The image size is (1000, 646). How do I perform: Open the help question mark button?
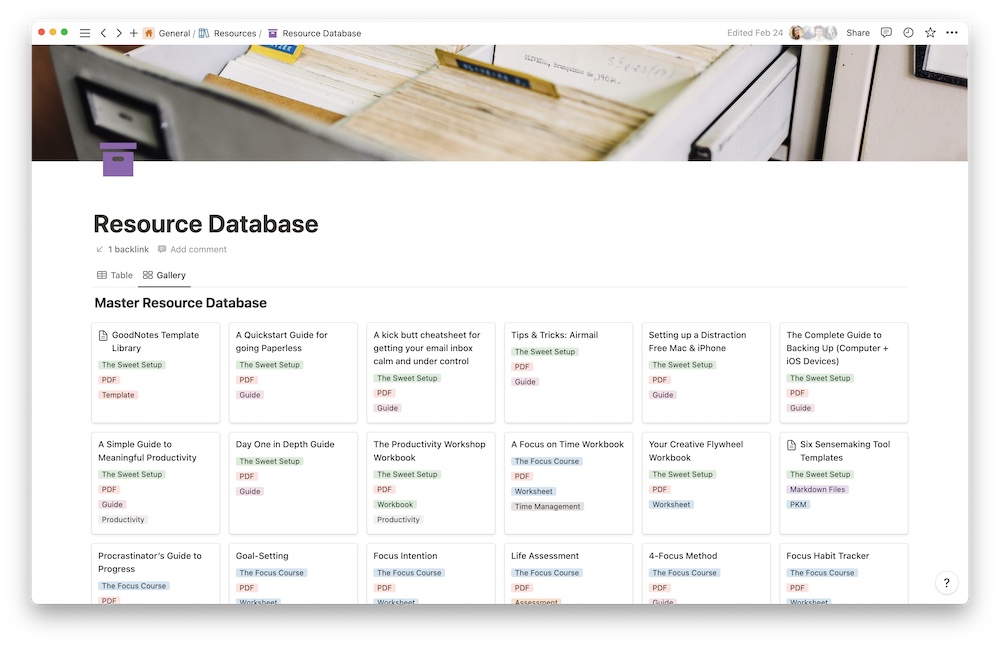pyautogui.click(x=946, y=582)
